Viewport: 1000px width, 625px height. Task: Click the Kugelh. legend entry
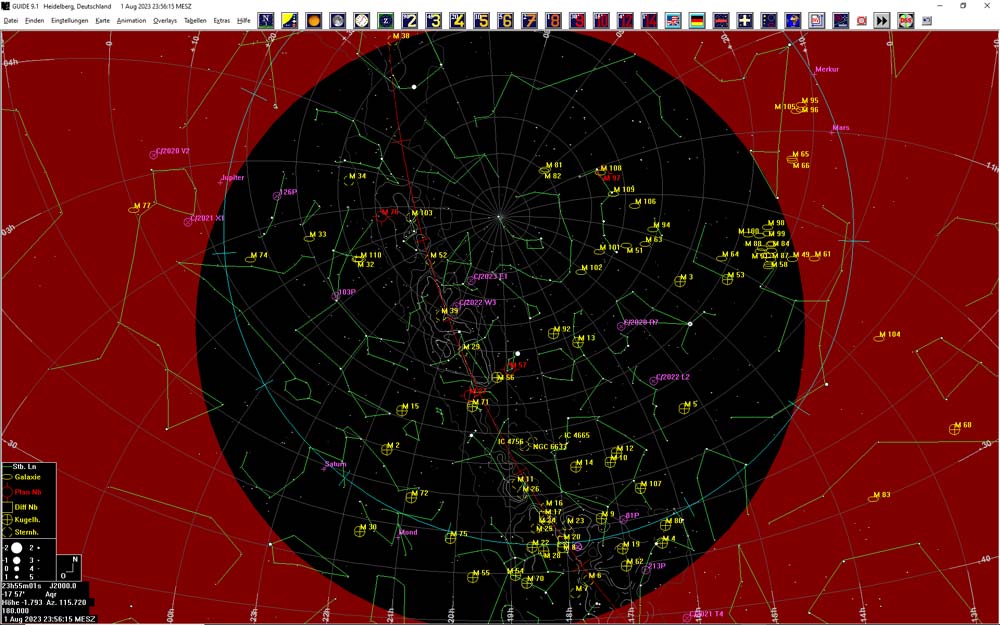pyautogui.click(x=27, y=520)
